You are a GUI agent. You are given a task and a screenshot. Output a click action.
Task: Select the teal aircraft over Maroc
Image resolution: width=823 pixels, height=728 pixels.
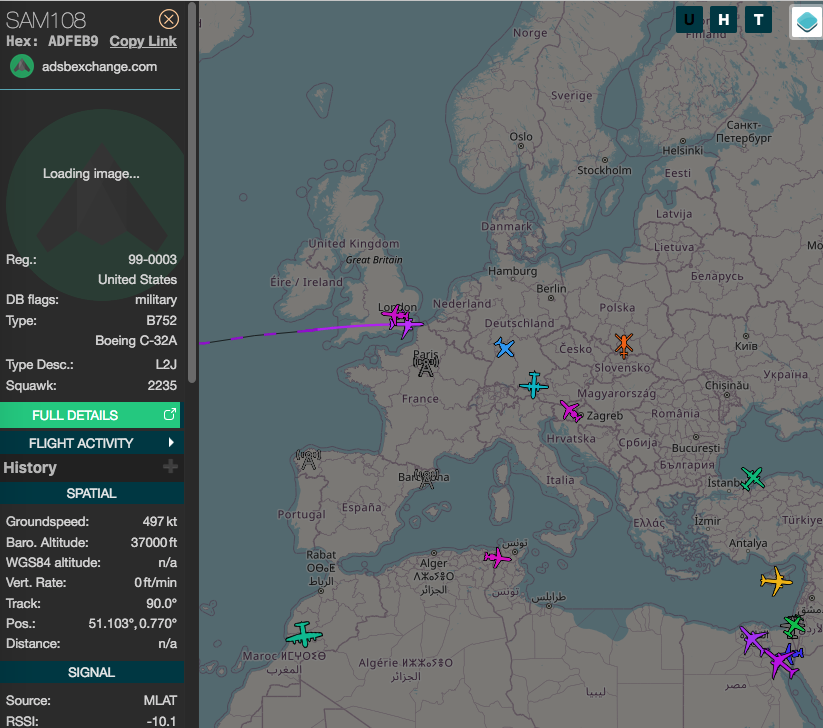click(x=303, y=635)
